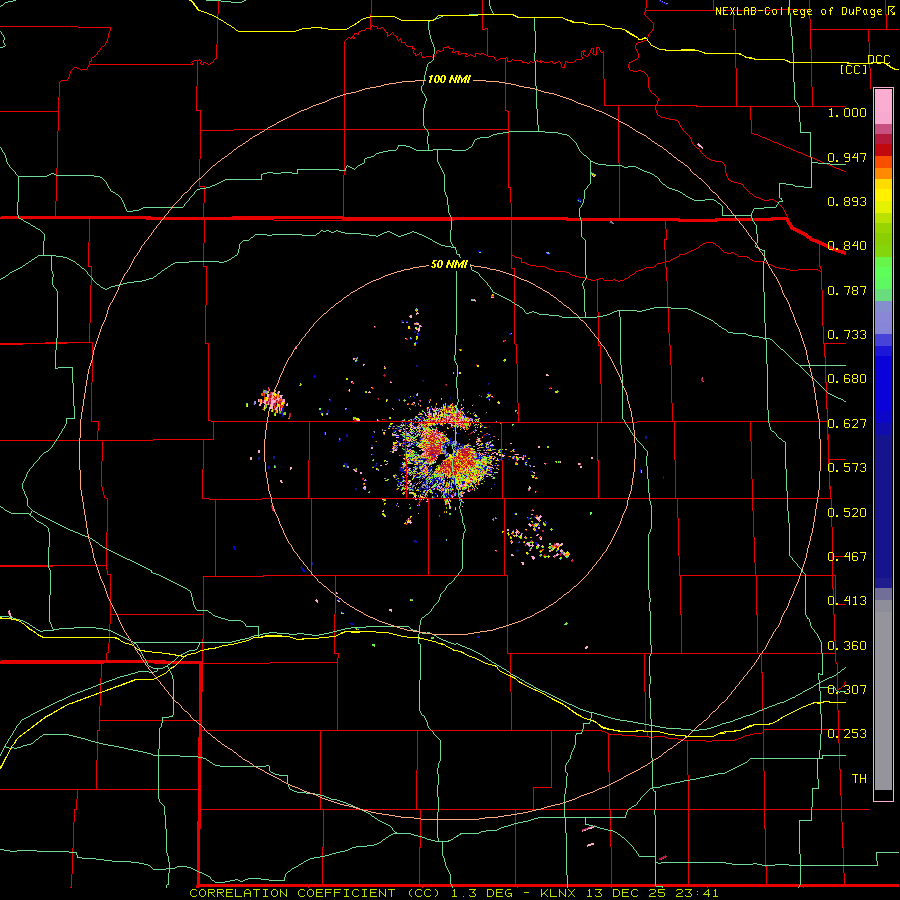The height and width of the screenshot is (900, 900).
Task: Click the Correlation Coefficient KLNX caption
Action: [454, 893]
